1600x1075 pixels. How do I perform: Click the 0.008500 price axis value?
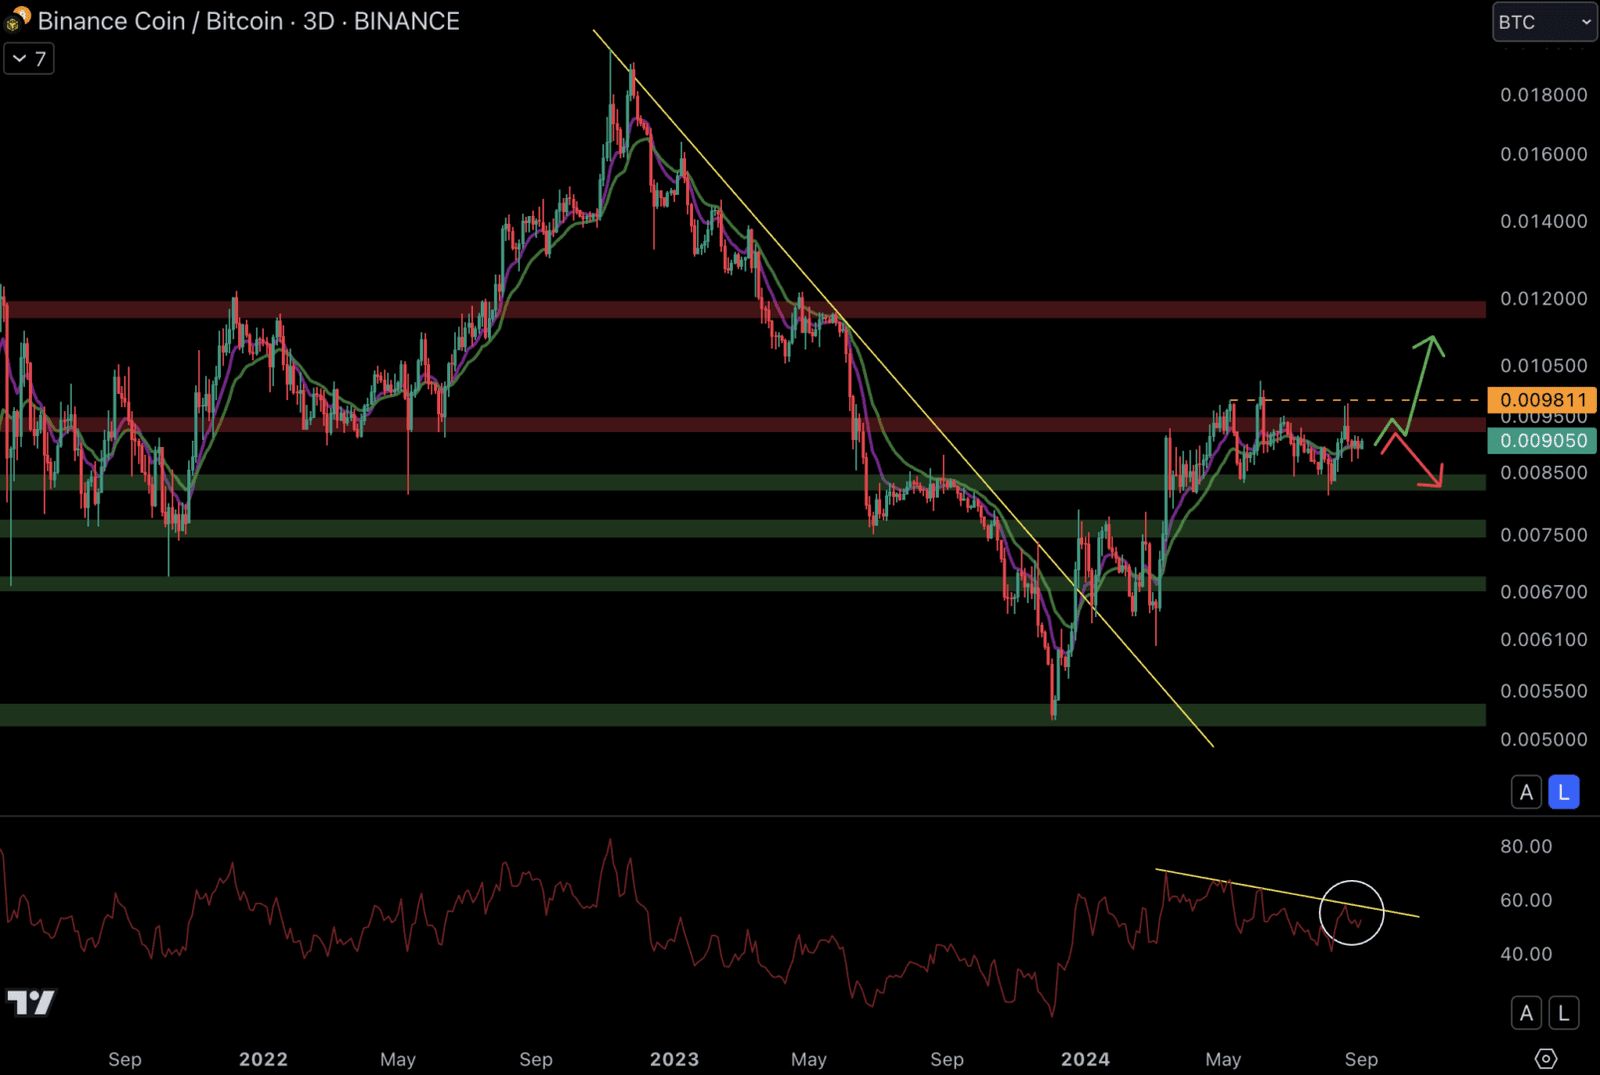tap(1543, 473)
